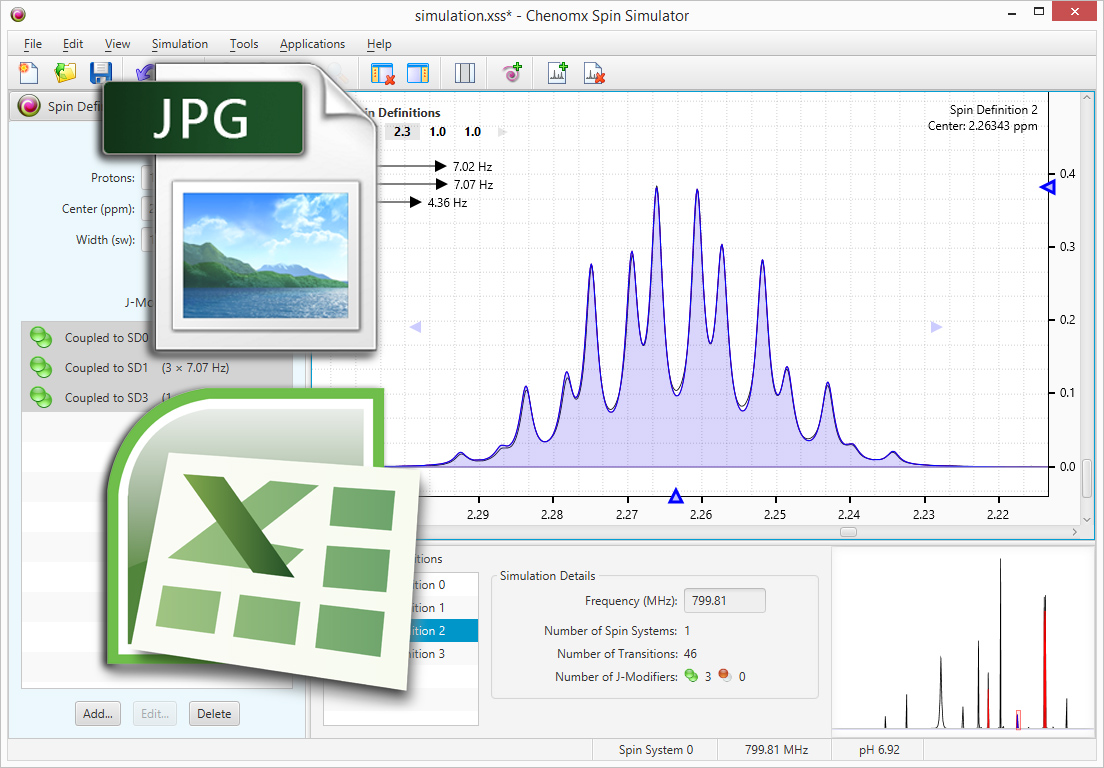Click the spectrum icon with red X
The height and width of the screenshot is (768, 1104).
coord(594,73)
